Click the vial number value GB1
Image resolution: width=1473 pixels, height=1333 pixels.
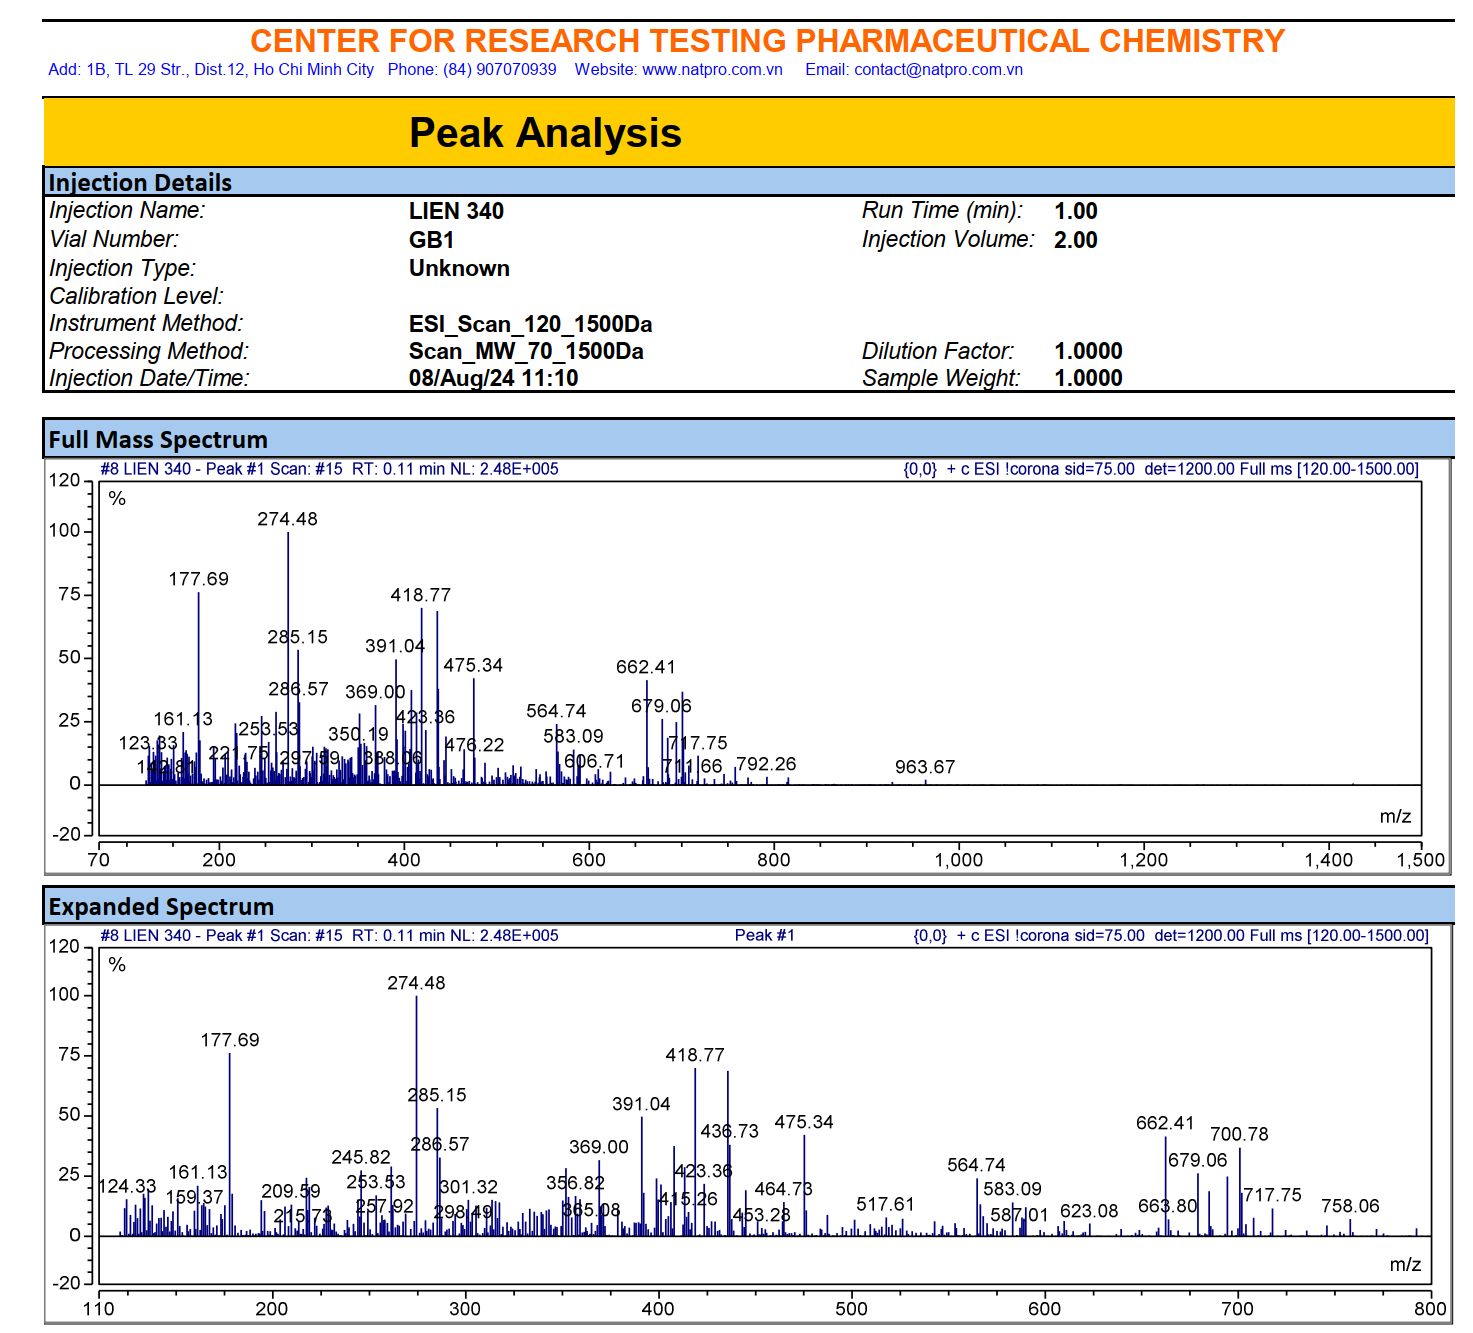431,240
